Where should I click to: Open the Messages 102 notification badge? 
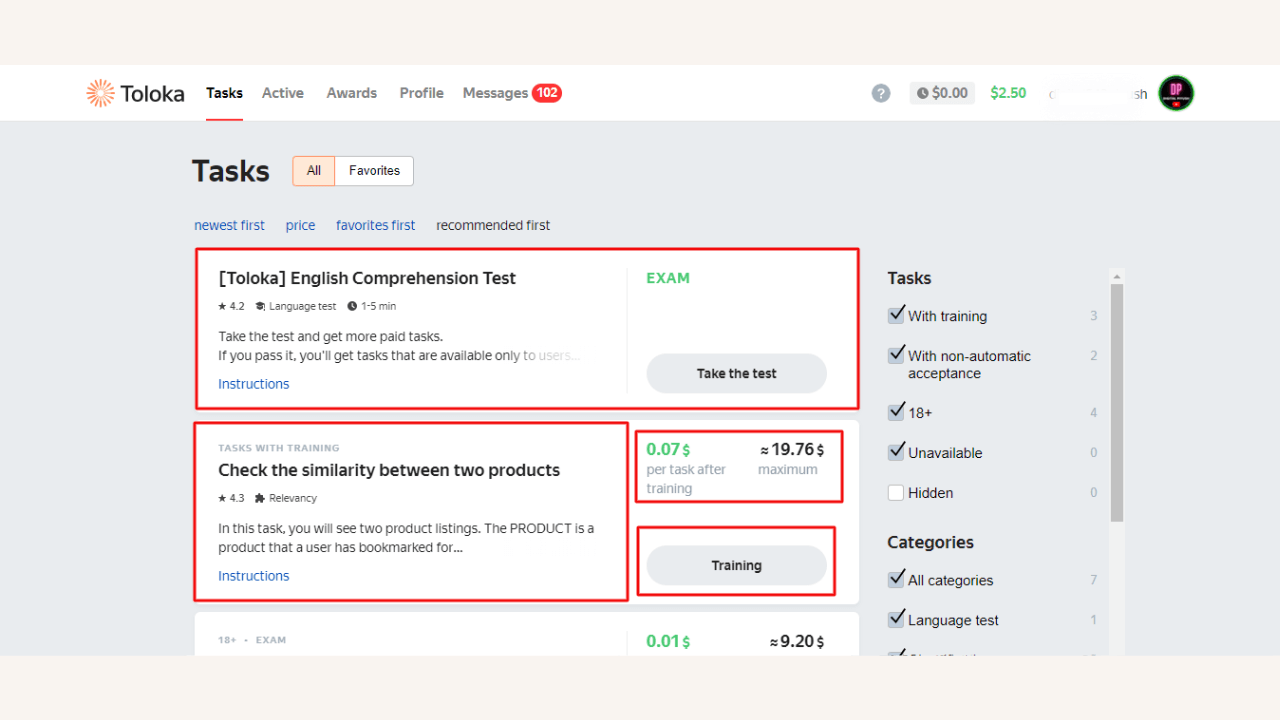(x=547, y=93)
